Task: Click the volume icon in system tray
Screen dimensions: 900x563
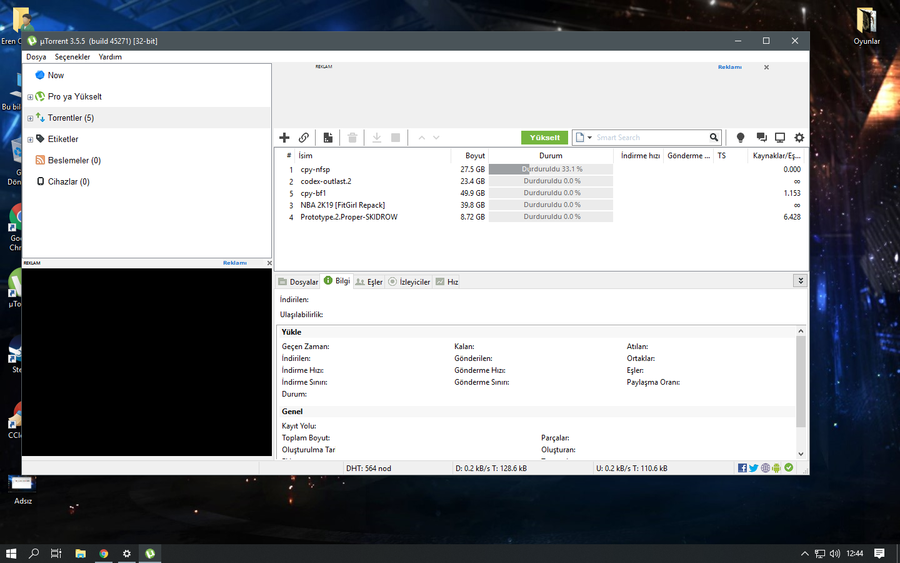Action: coord(835,554)
